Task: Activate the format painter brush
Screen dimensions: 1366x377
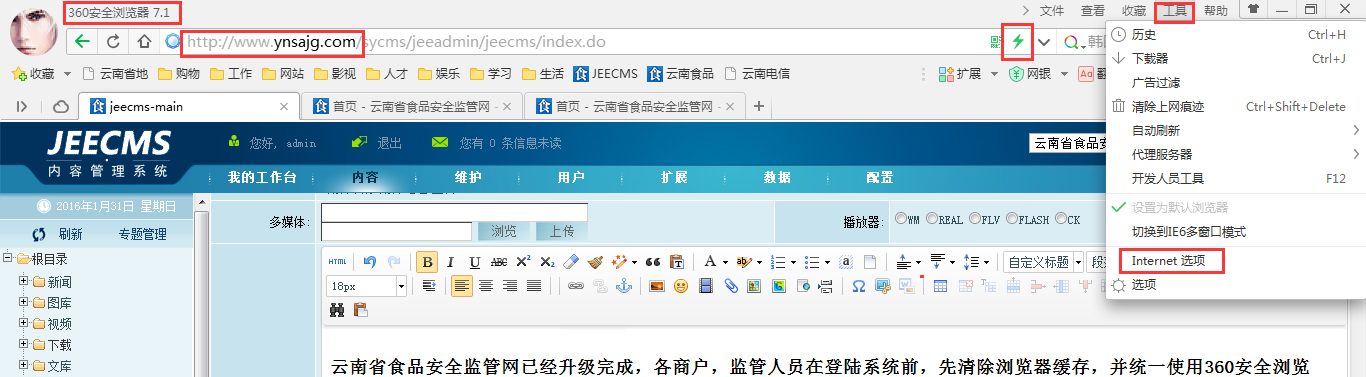Action: (x=595, y=262)
